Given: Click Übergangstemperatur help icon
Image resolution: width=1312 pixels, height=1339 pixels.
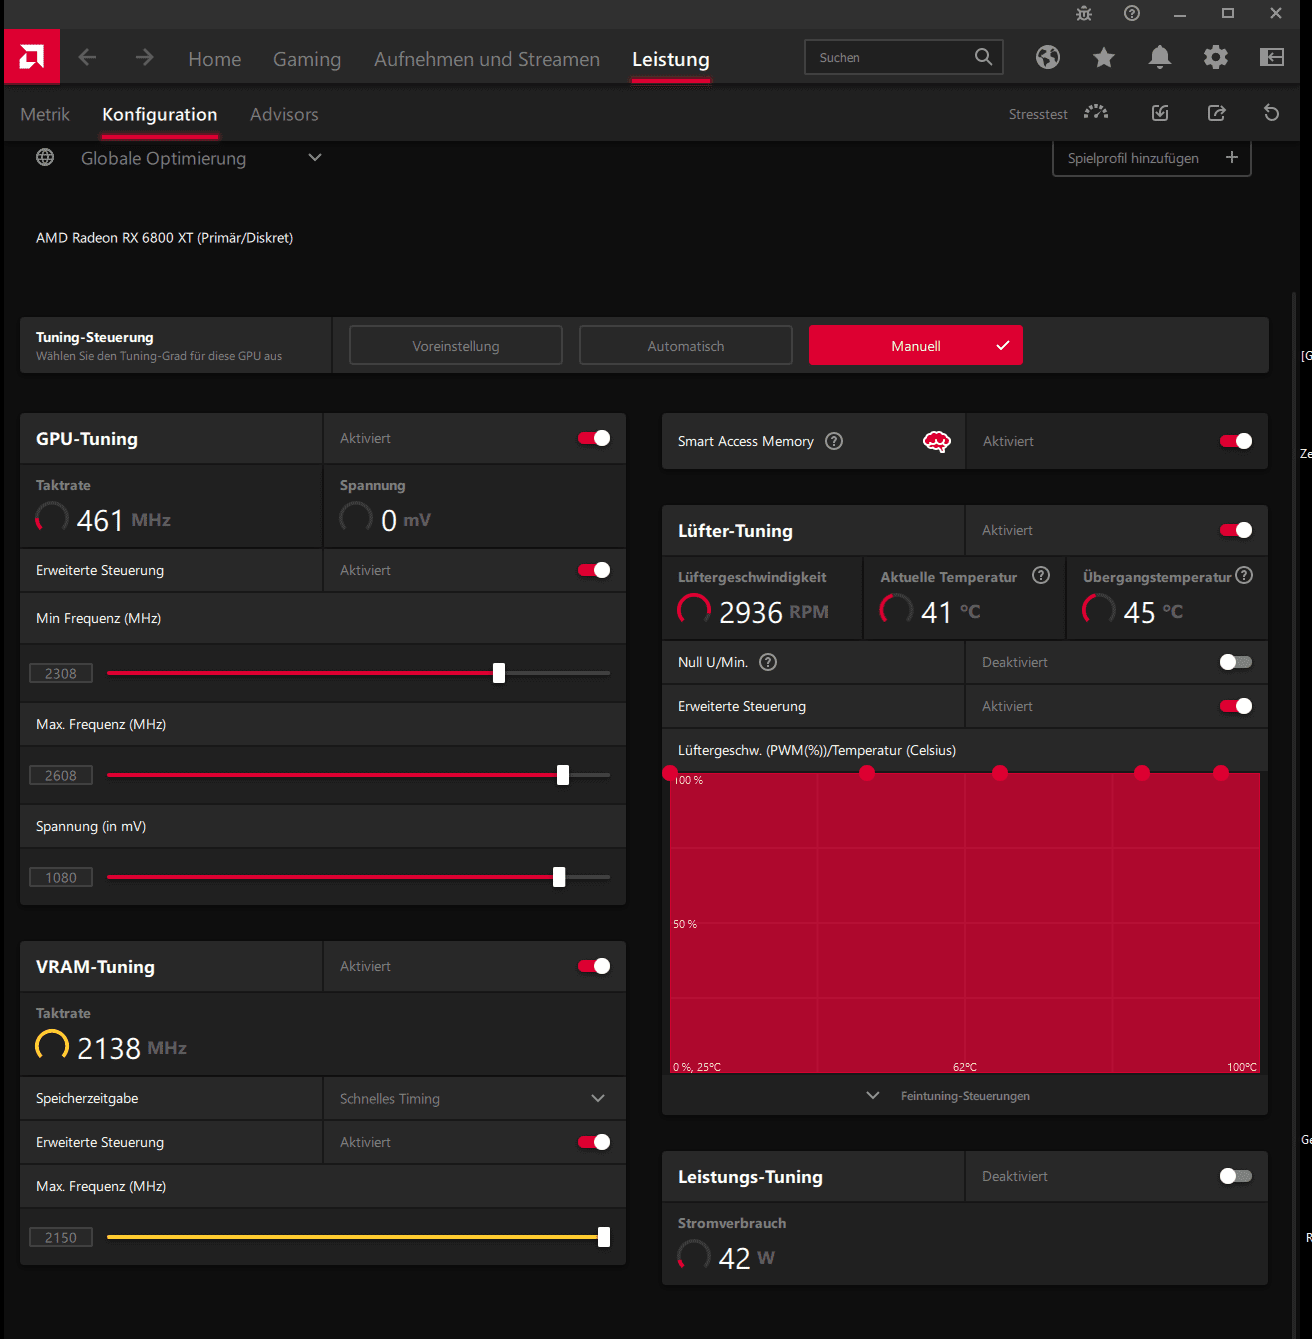Looking at the screenshot, I should coord(1244,575).
